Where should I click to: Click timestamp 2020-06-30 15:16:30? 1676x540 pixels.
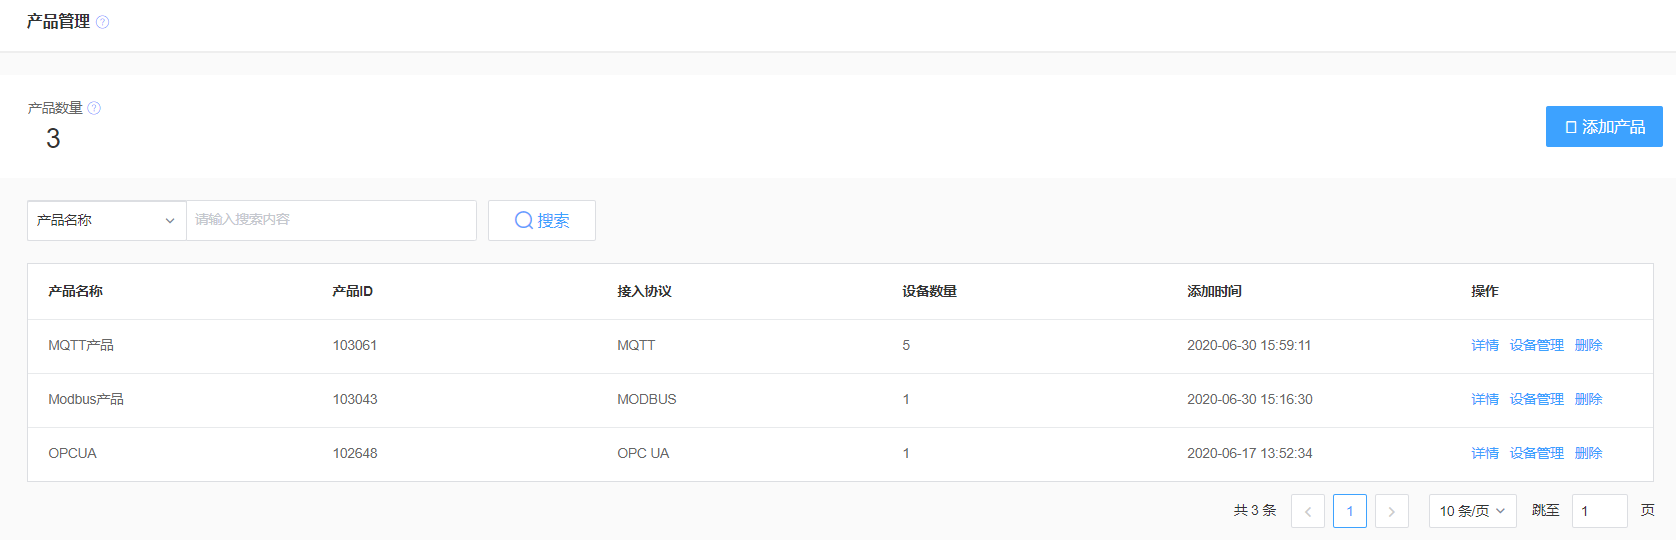pyautogui.click(x=1250, y=399)
